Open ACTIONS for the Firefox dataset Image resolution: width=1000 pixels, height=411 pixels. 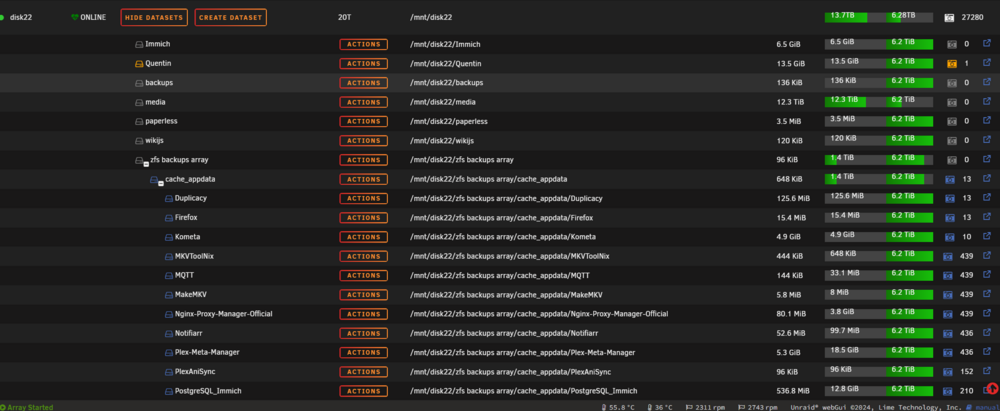click(x=364, y=218)
